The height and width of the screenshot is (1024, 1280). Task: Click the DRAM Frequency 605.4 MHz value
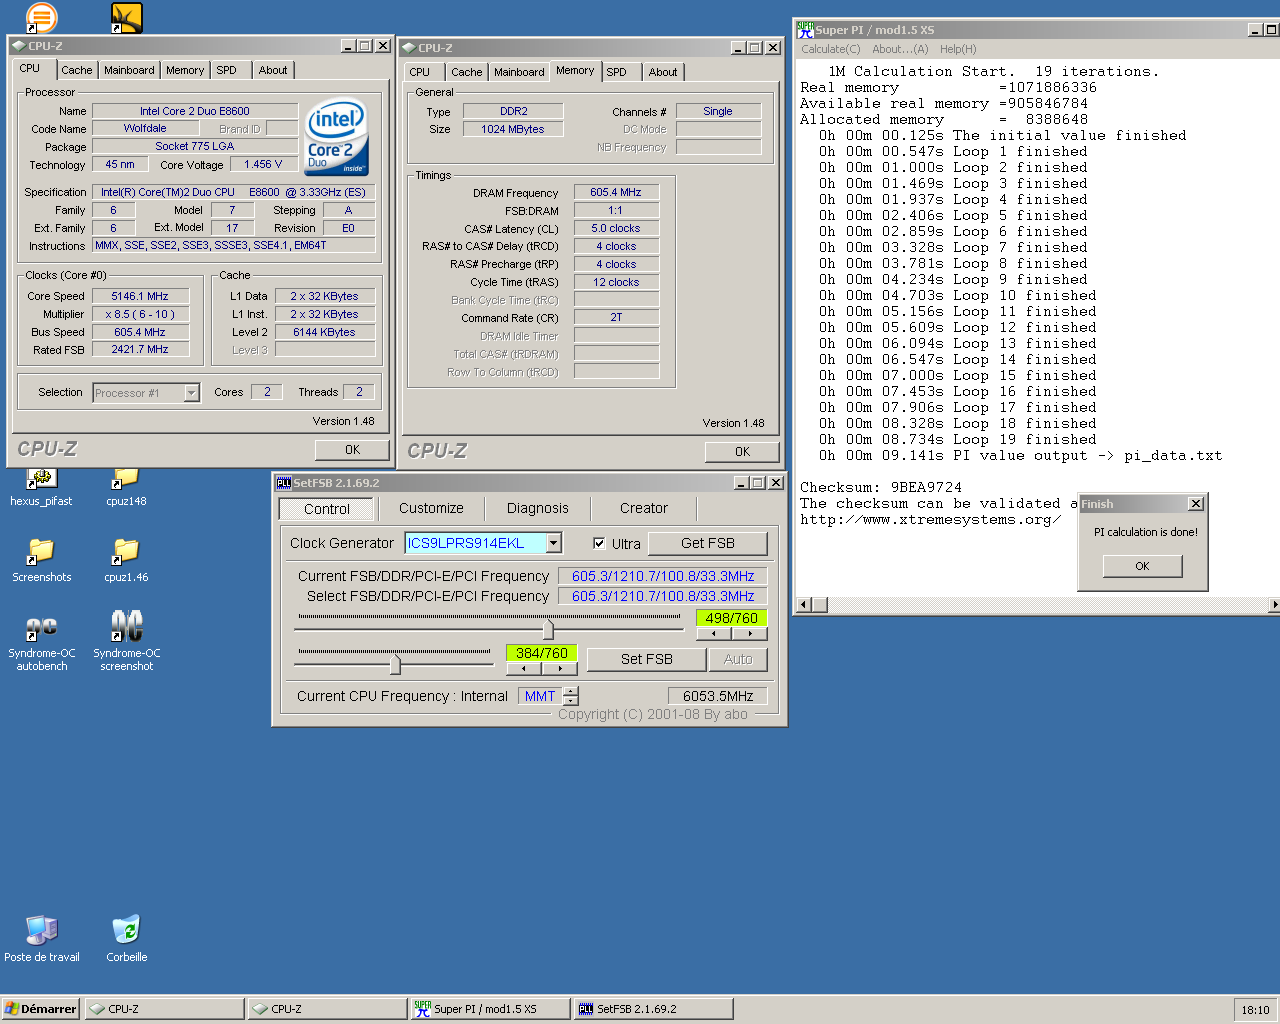616,192
